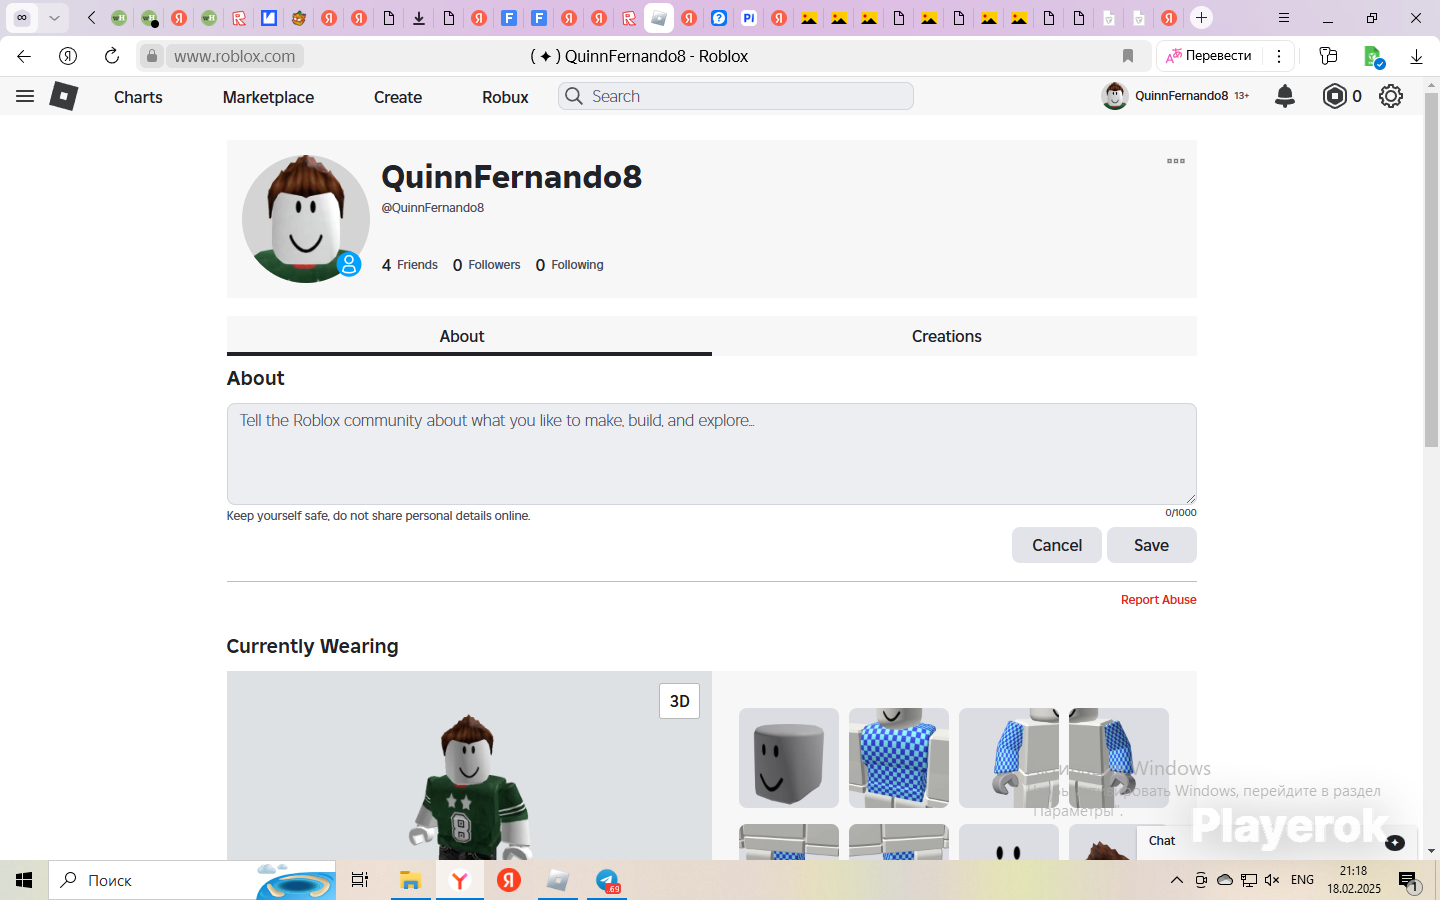View the 4 Friends list
Viewport: 1440px width, 900px height.
click(x=410, y=265)
